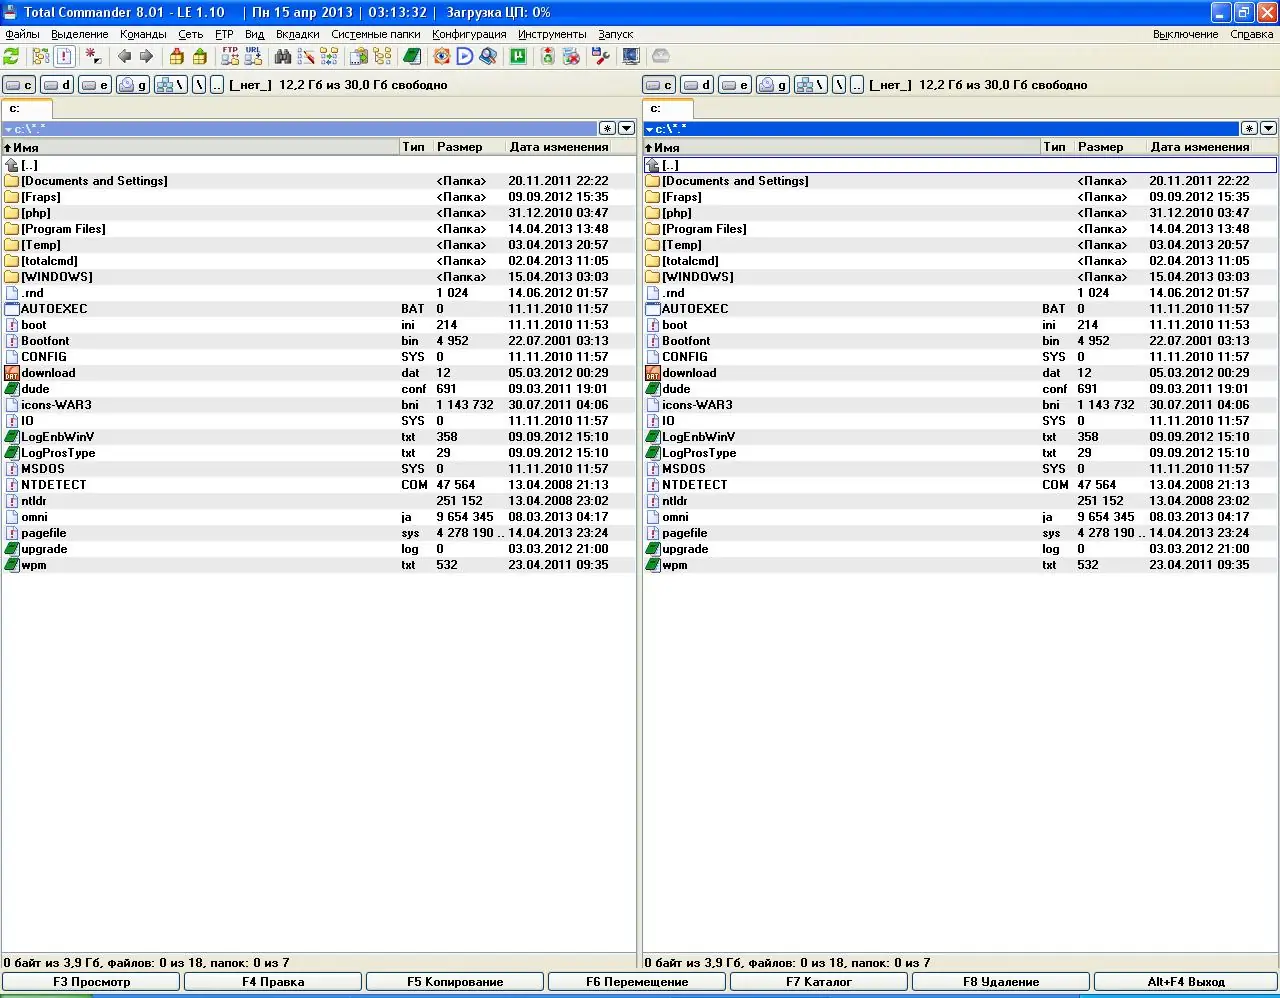Click the left panel path bar c:\*.*
This screenshot has width=1280, height=998.
coord(299,128)
